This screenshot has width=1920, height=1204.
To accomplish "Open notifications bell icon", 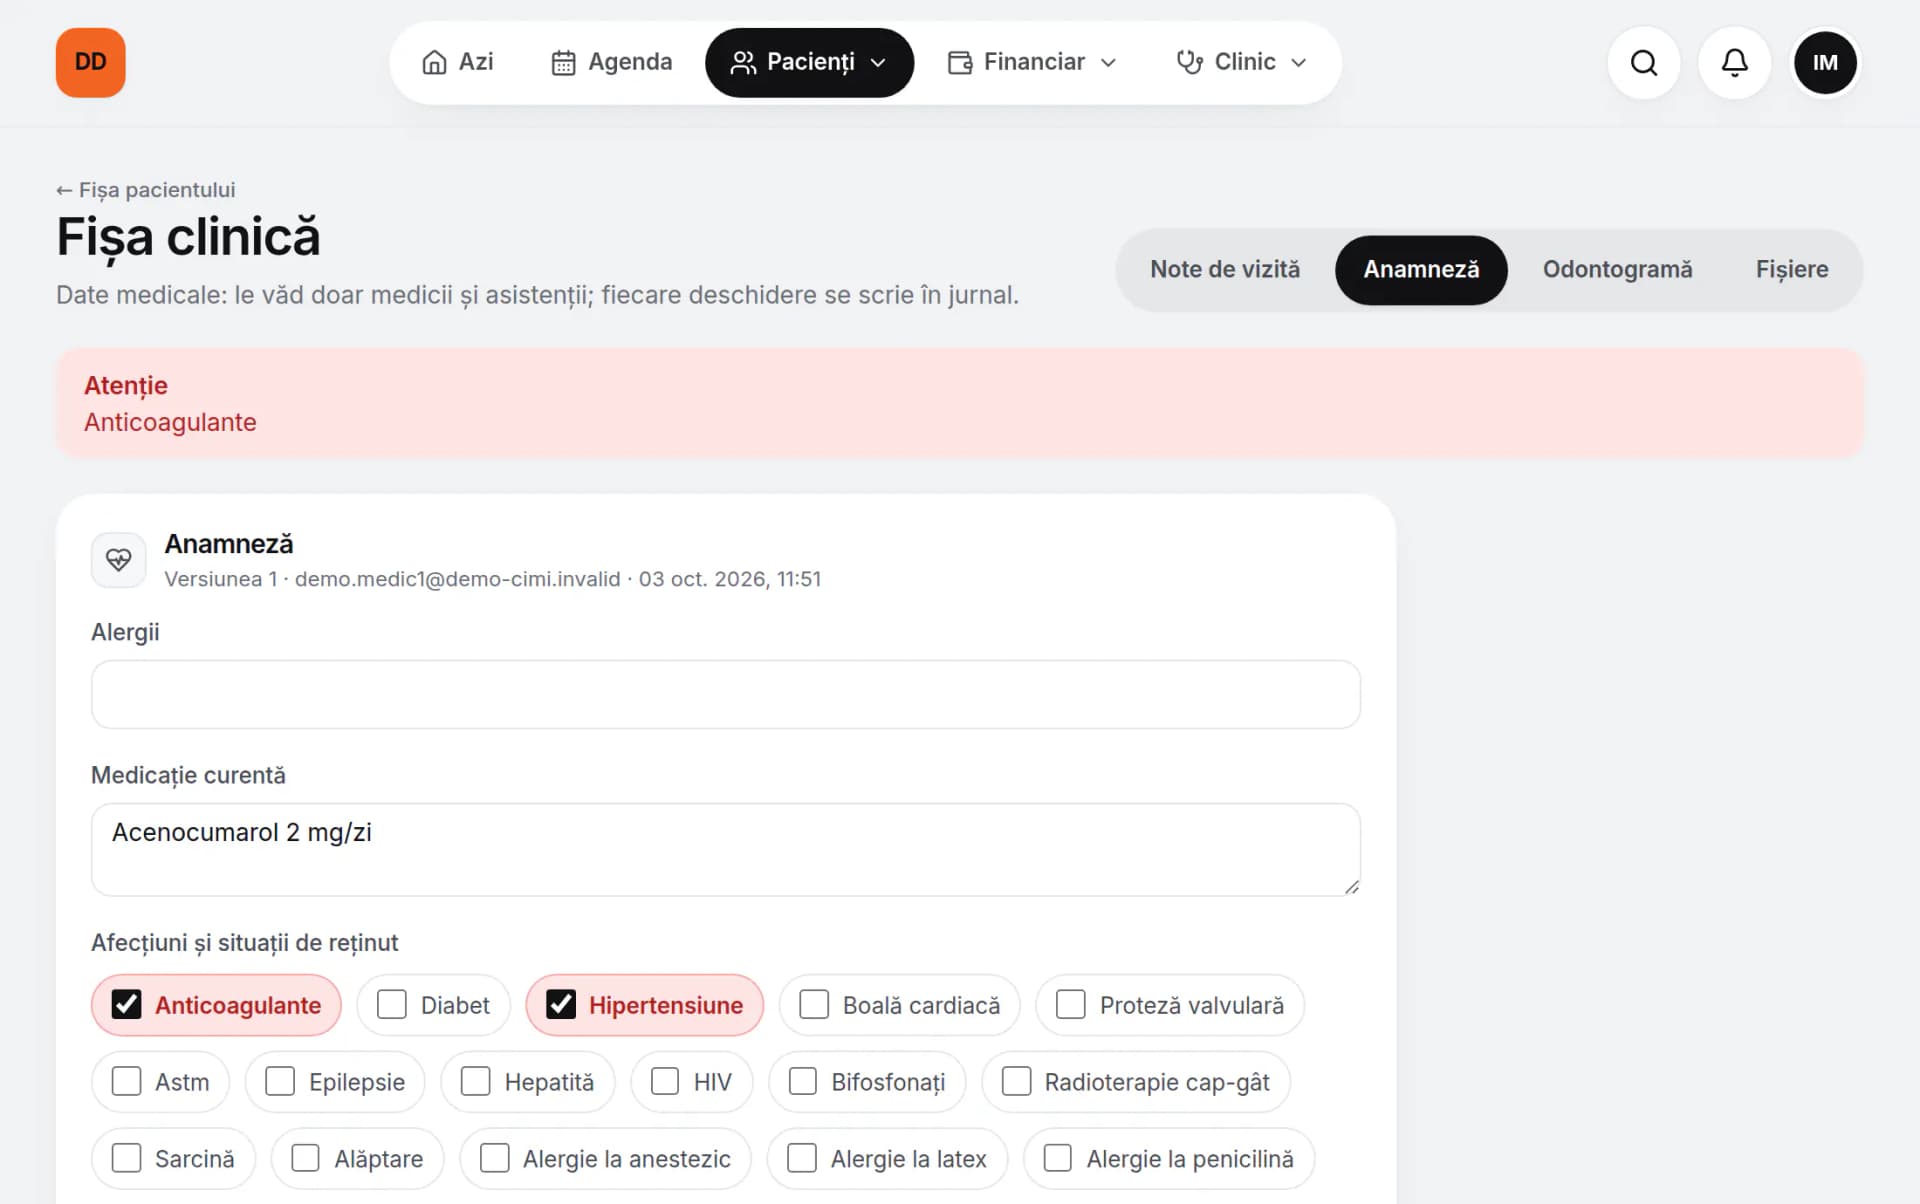I will [1734, 63].
